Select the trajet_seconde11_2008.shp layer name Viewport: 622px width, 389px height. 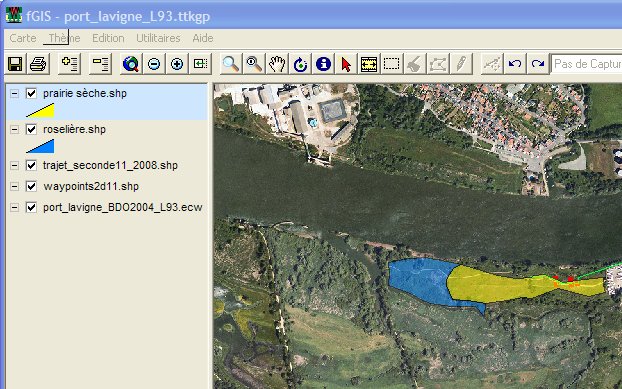pos(110,165)
